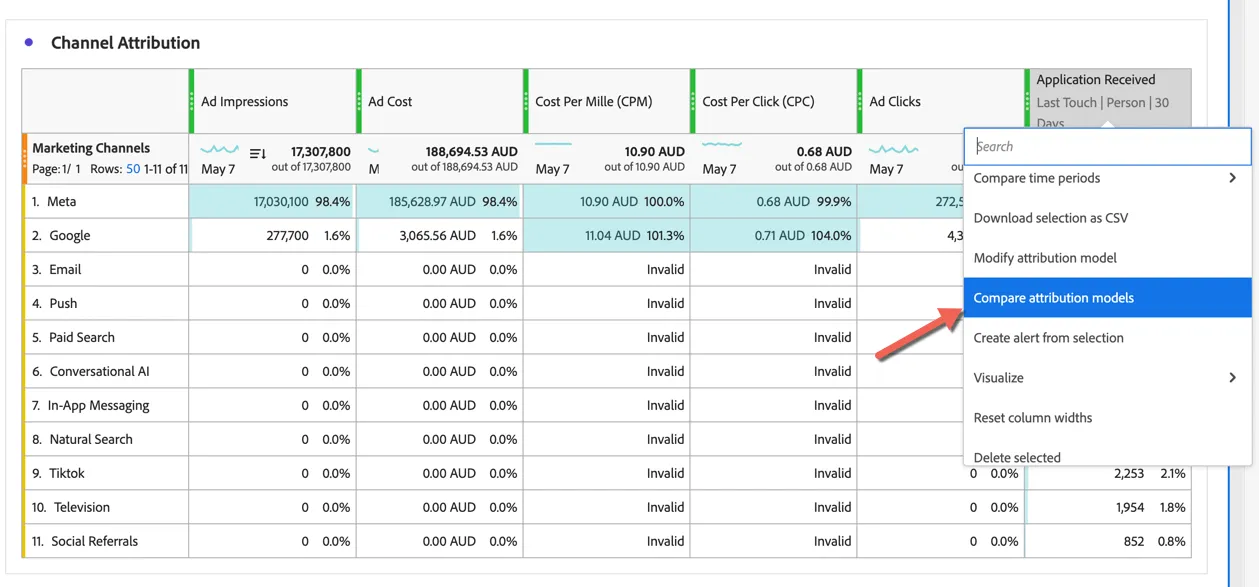
Task: Grab the Cost Per Mille column drag handle
Action: point(526,101)
